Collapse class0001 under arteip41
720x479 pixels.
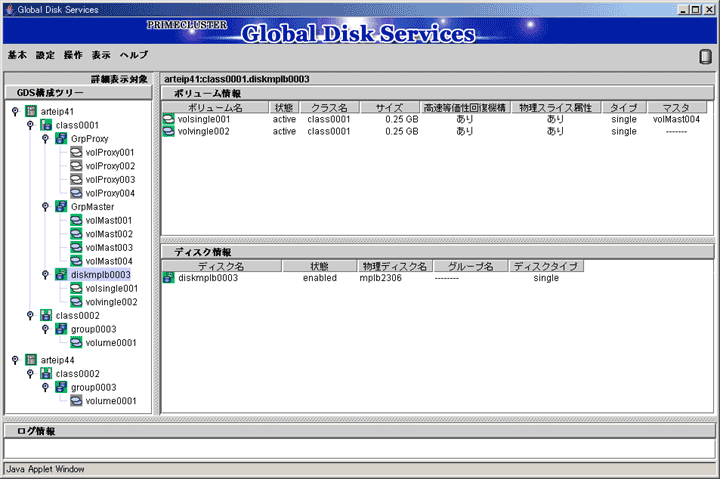point(30,125)
